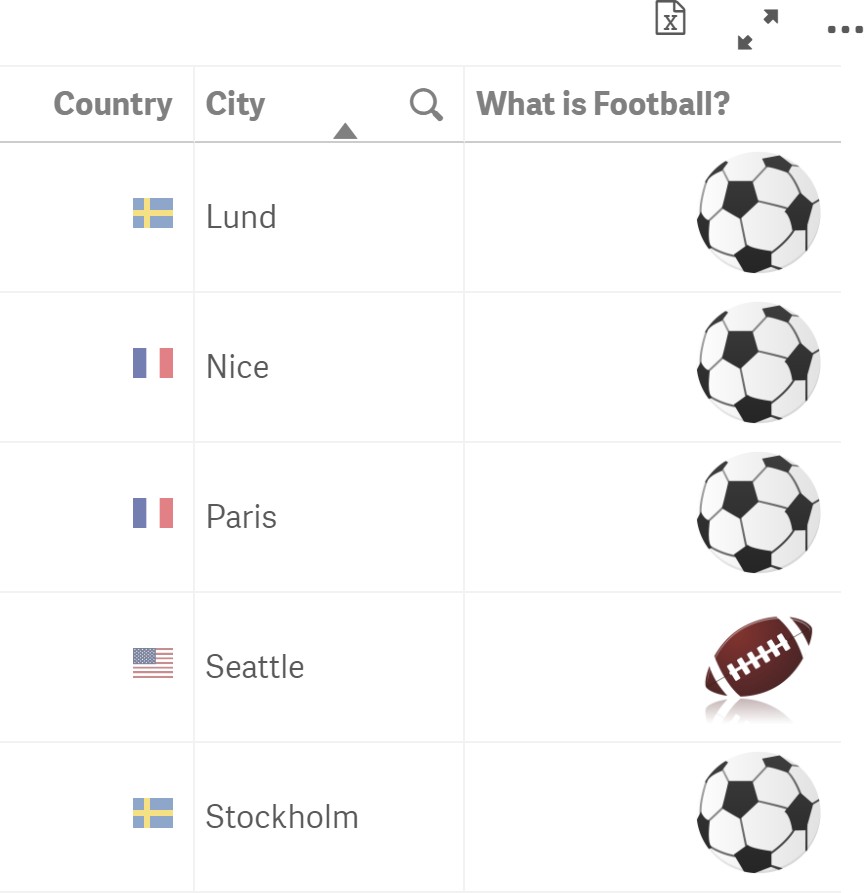Select the Paris city cell
The image size is (864, 893).
click(x=329, y=517)
